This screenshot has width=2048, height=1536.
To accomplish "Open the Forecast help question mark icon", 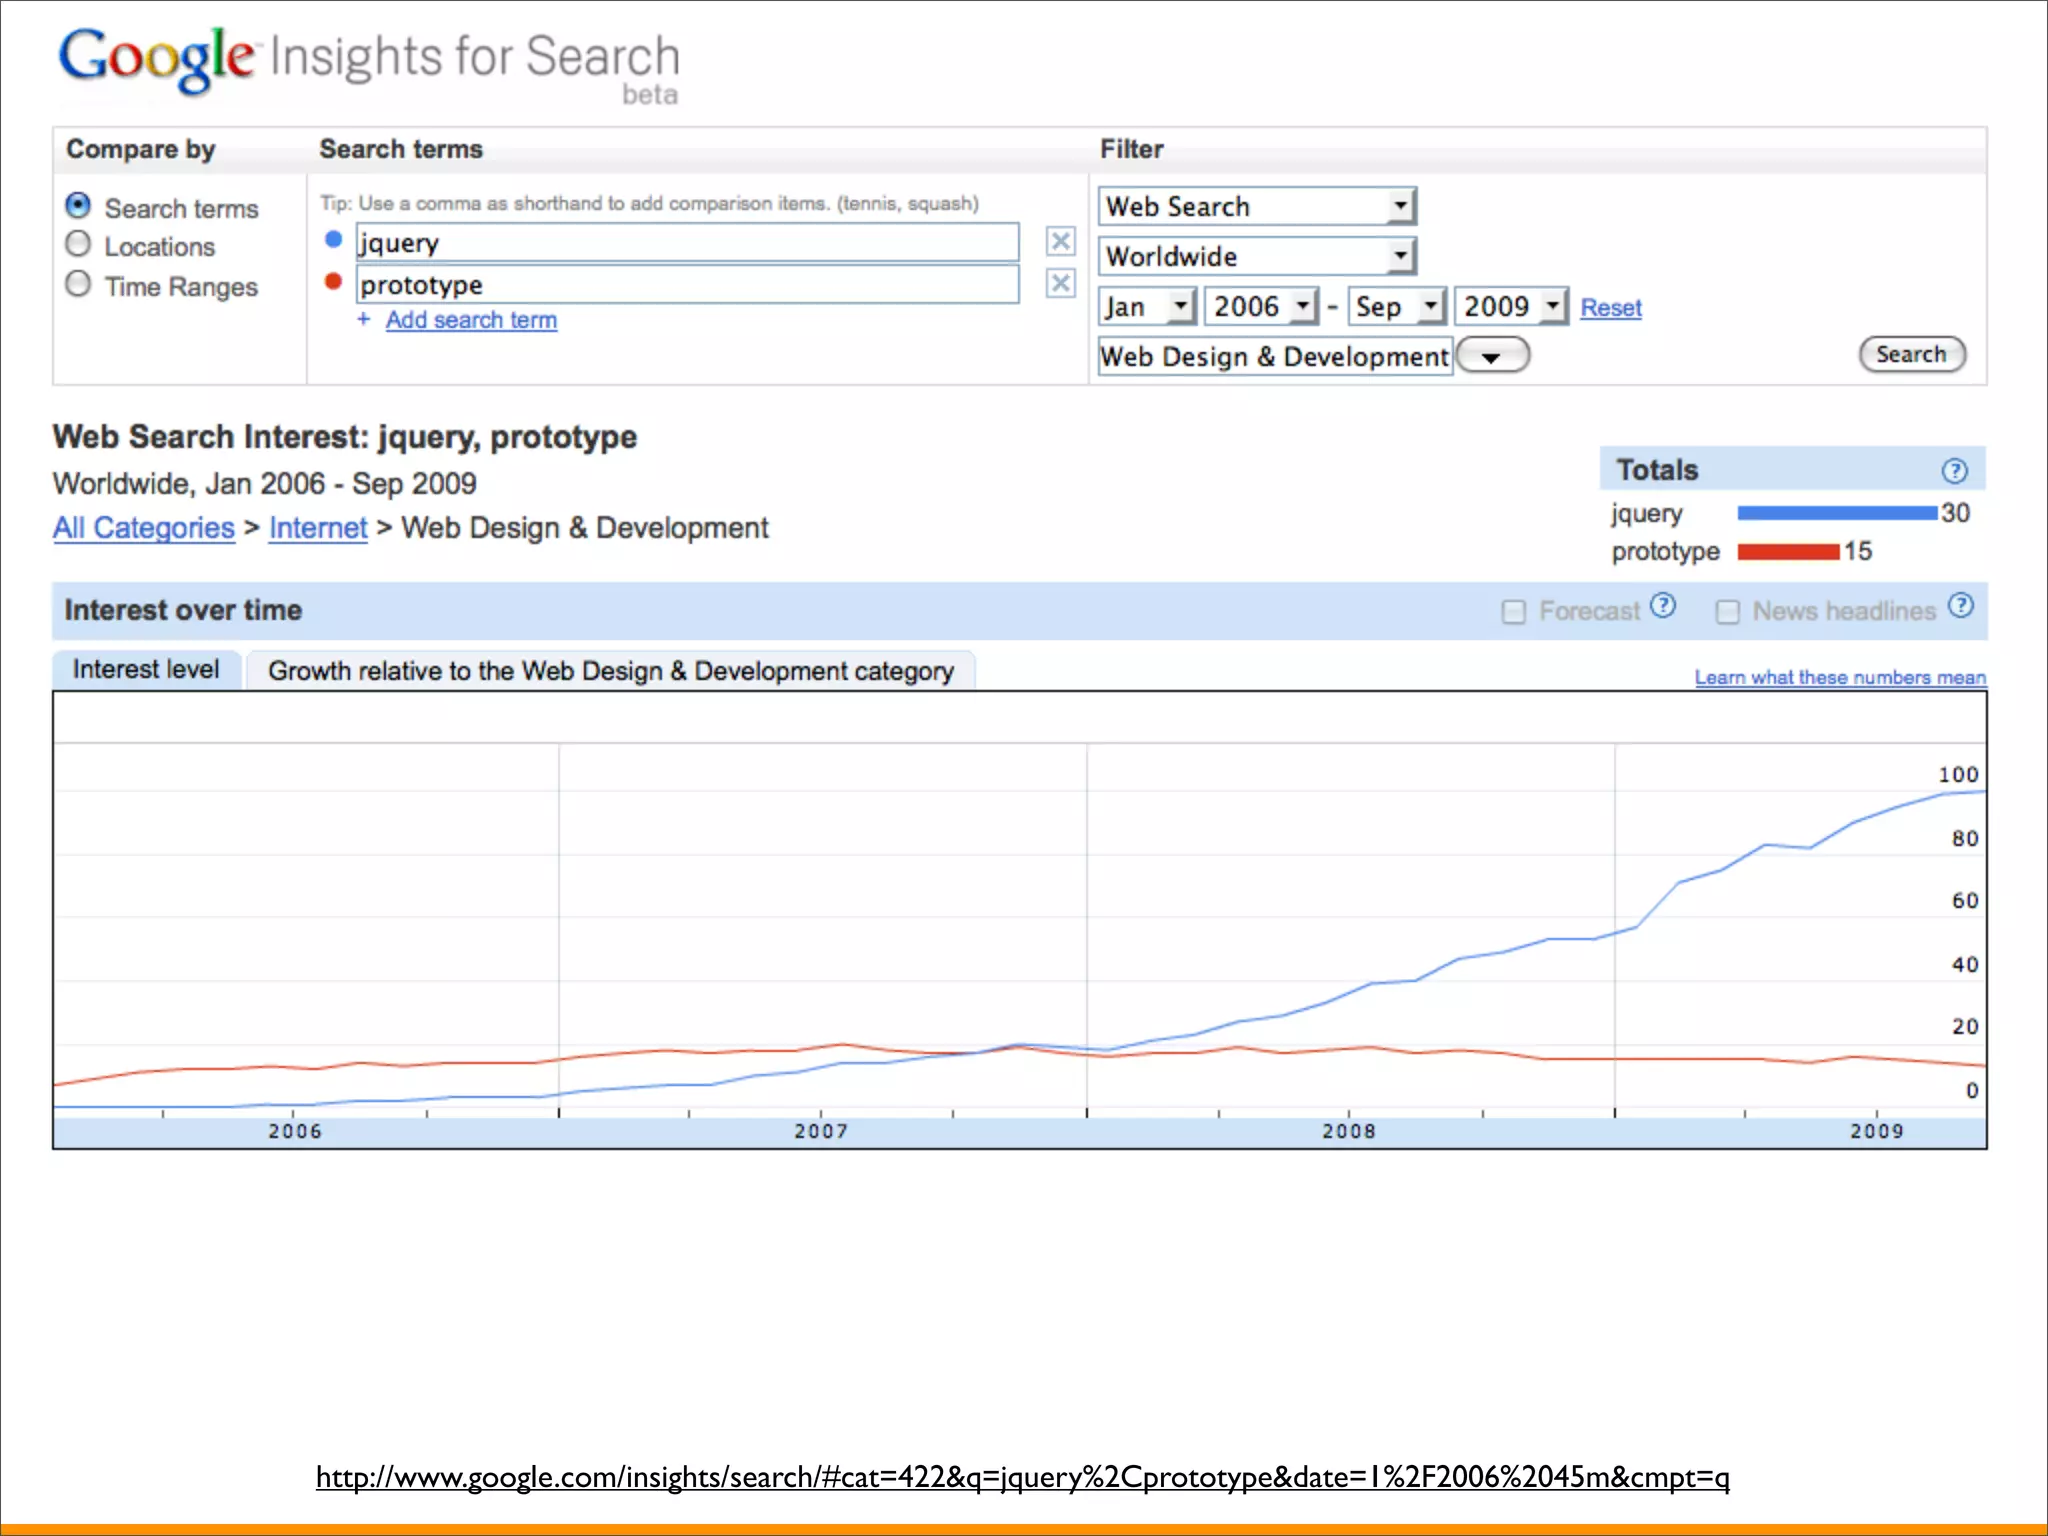I will tap(1663, 605).
